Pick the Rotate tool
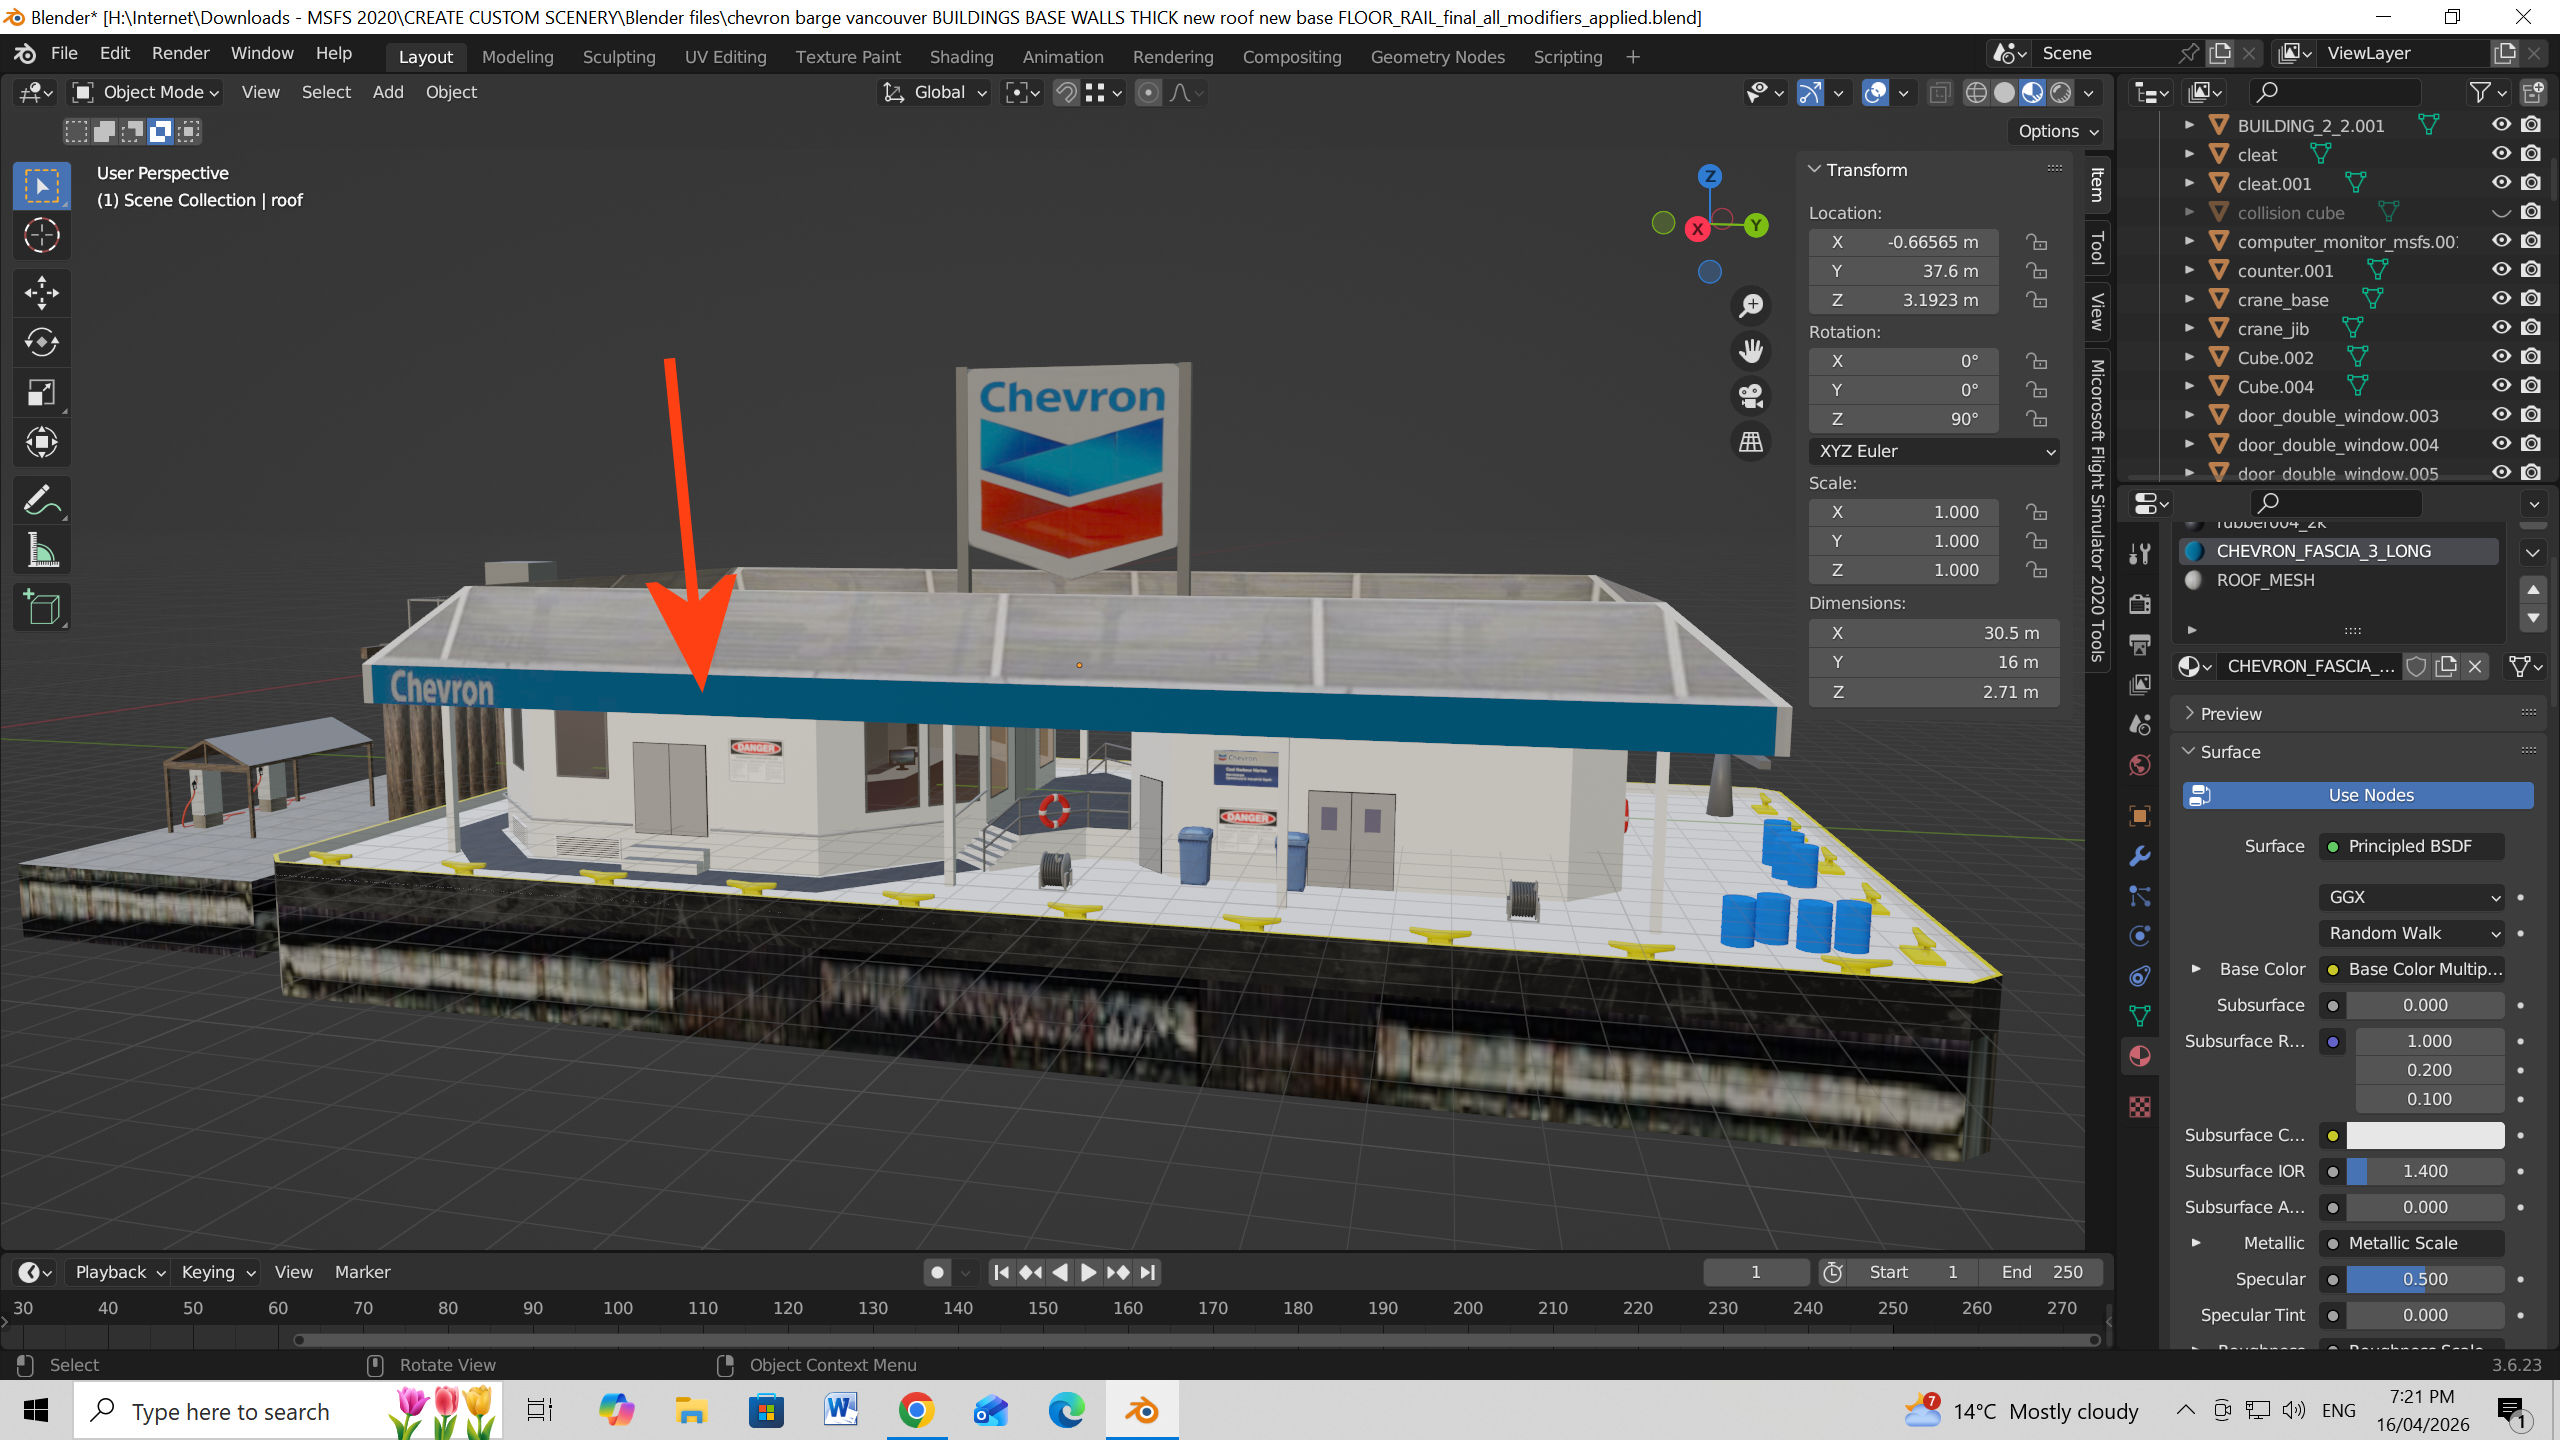 pos(41,343)
